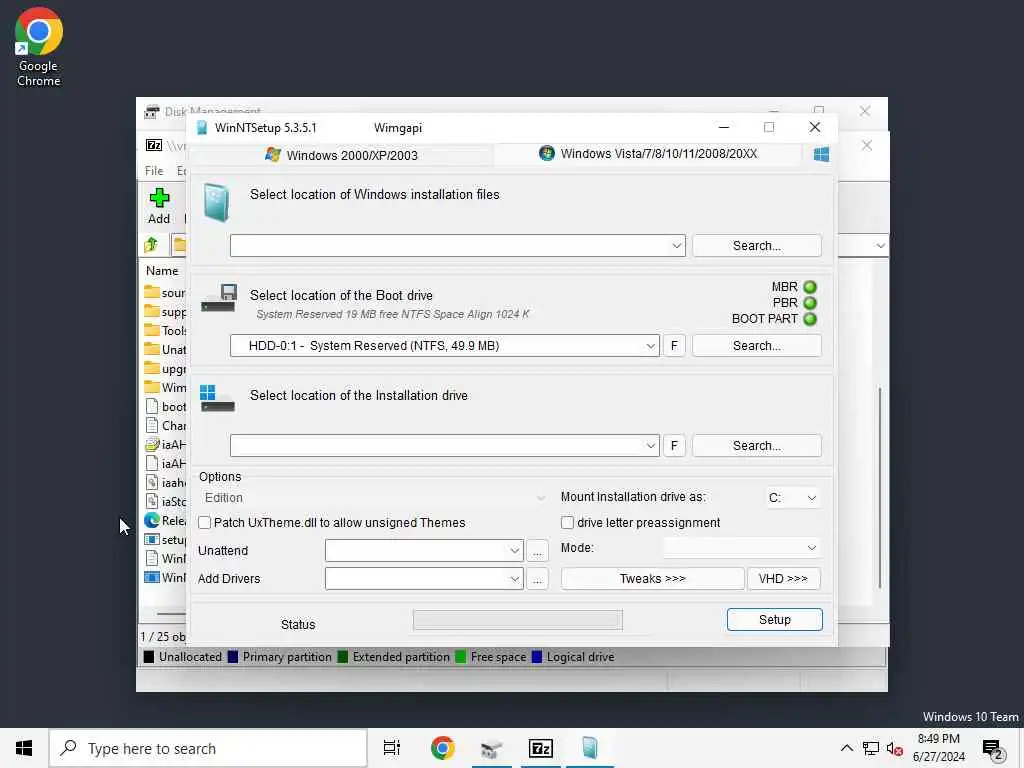The image size is (1024, 768).
Task: Open the Mode dropdown
Action: (742, 547)
